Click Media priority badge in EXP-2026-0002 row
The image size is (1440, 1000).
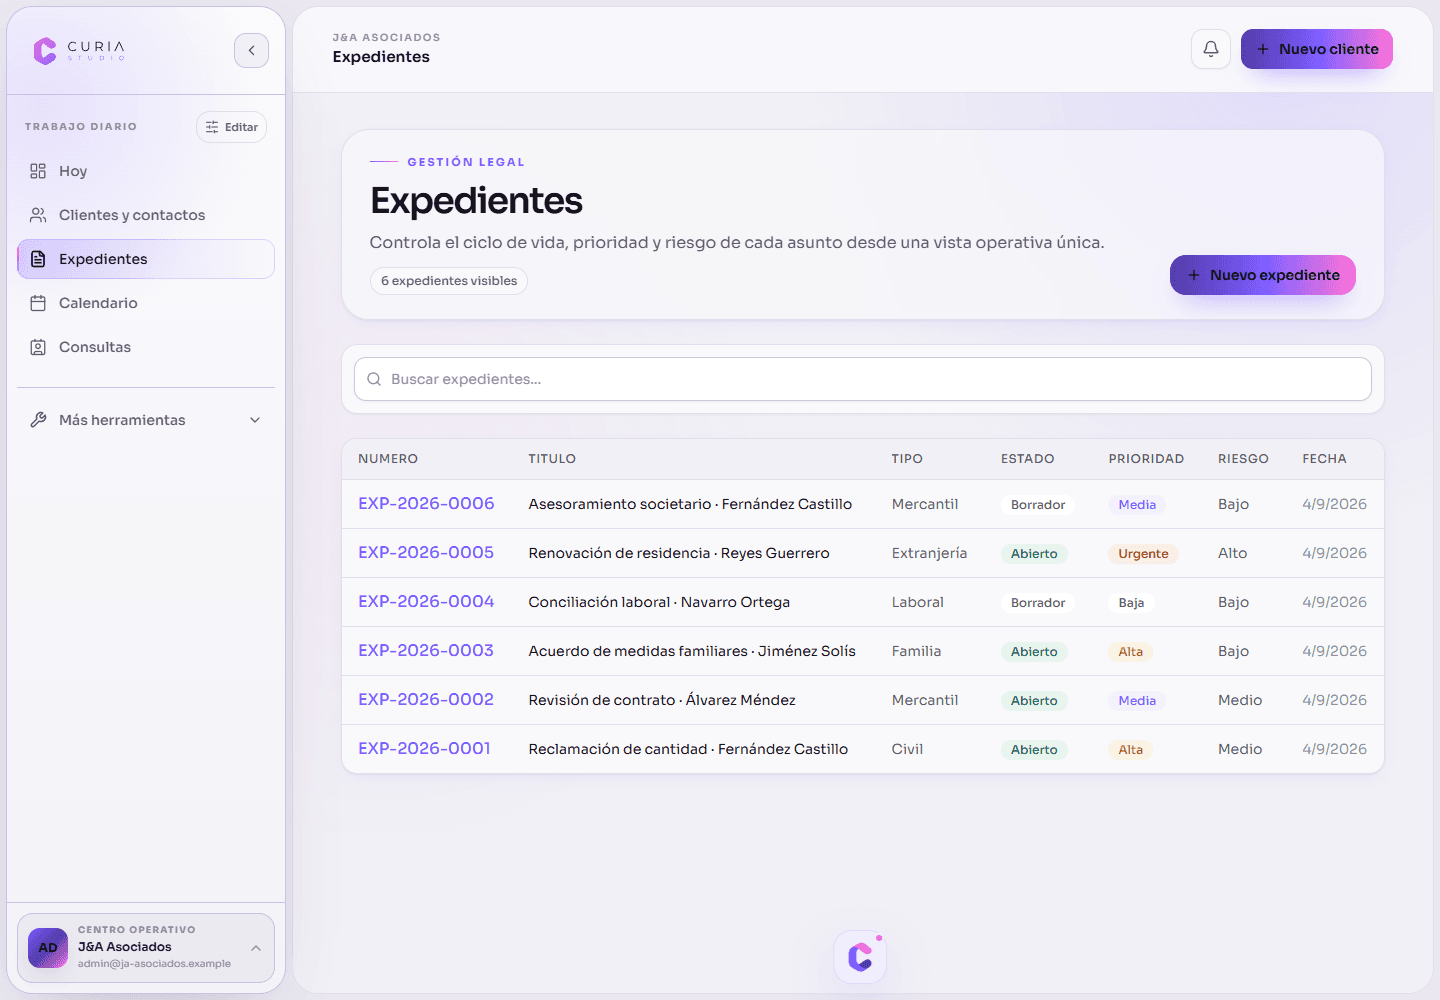(x=1137, y=701)
